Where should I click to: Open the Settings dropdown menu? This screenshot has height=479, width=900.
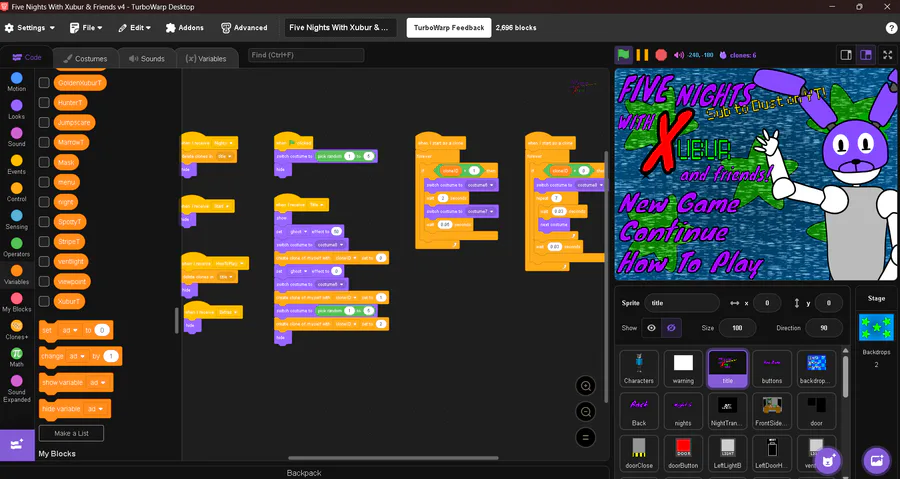30,28
